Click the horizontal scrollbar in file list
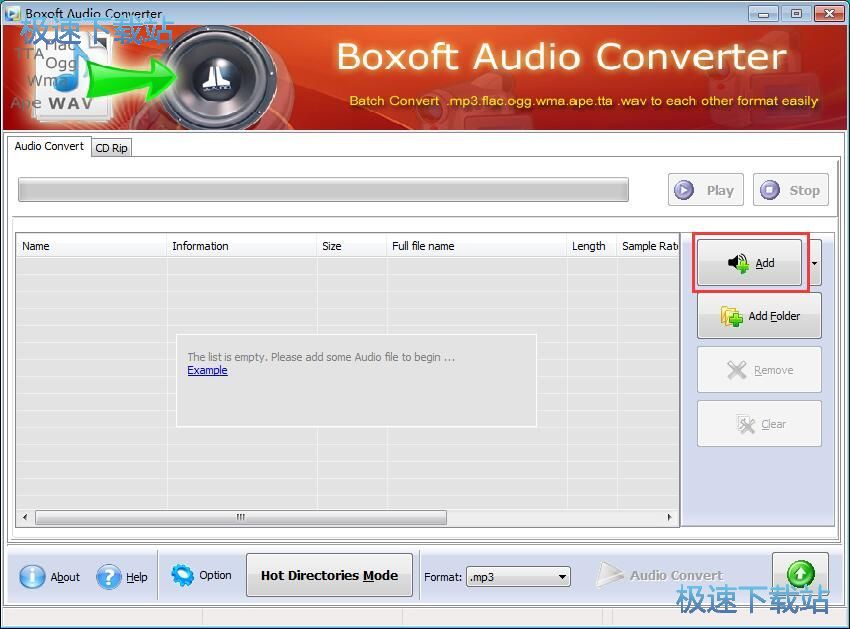850x629 pixels. (240, 517)
